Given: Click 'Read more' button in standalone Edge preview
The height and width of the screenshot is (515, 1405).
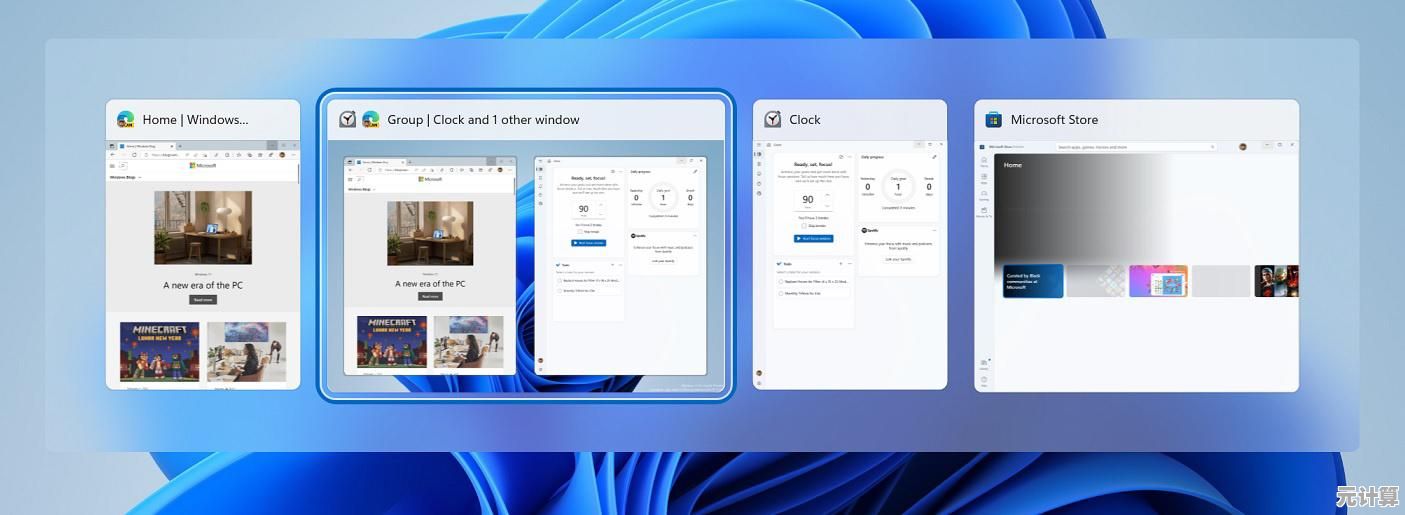Looking at the screenshot, I should (203, 299).
